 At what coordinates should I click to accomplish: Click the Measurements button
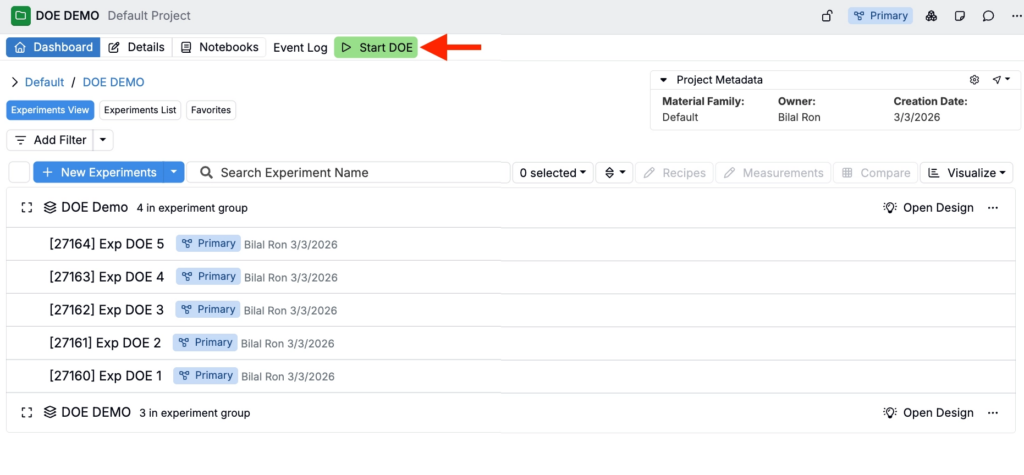tap(773, 172)
